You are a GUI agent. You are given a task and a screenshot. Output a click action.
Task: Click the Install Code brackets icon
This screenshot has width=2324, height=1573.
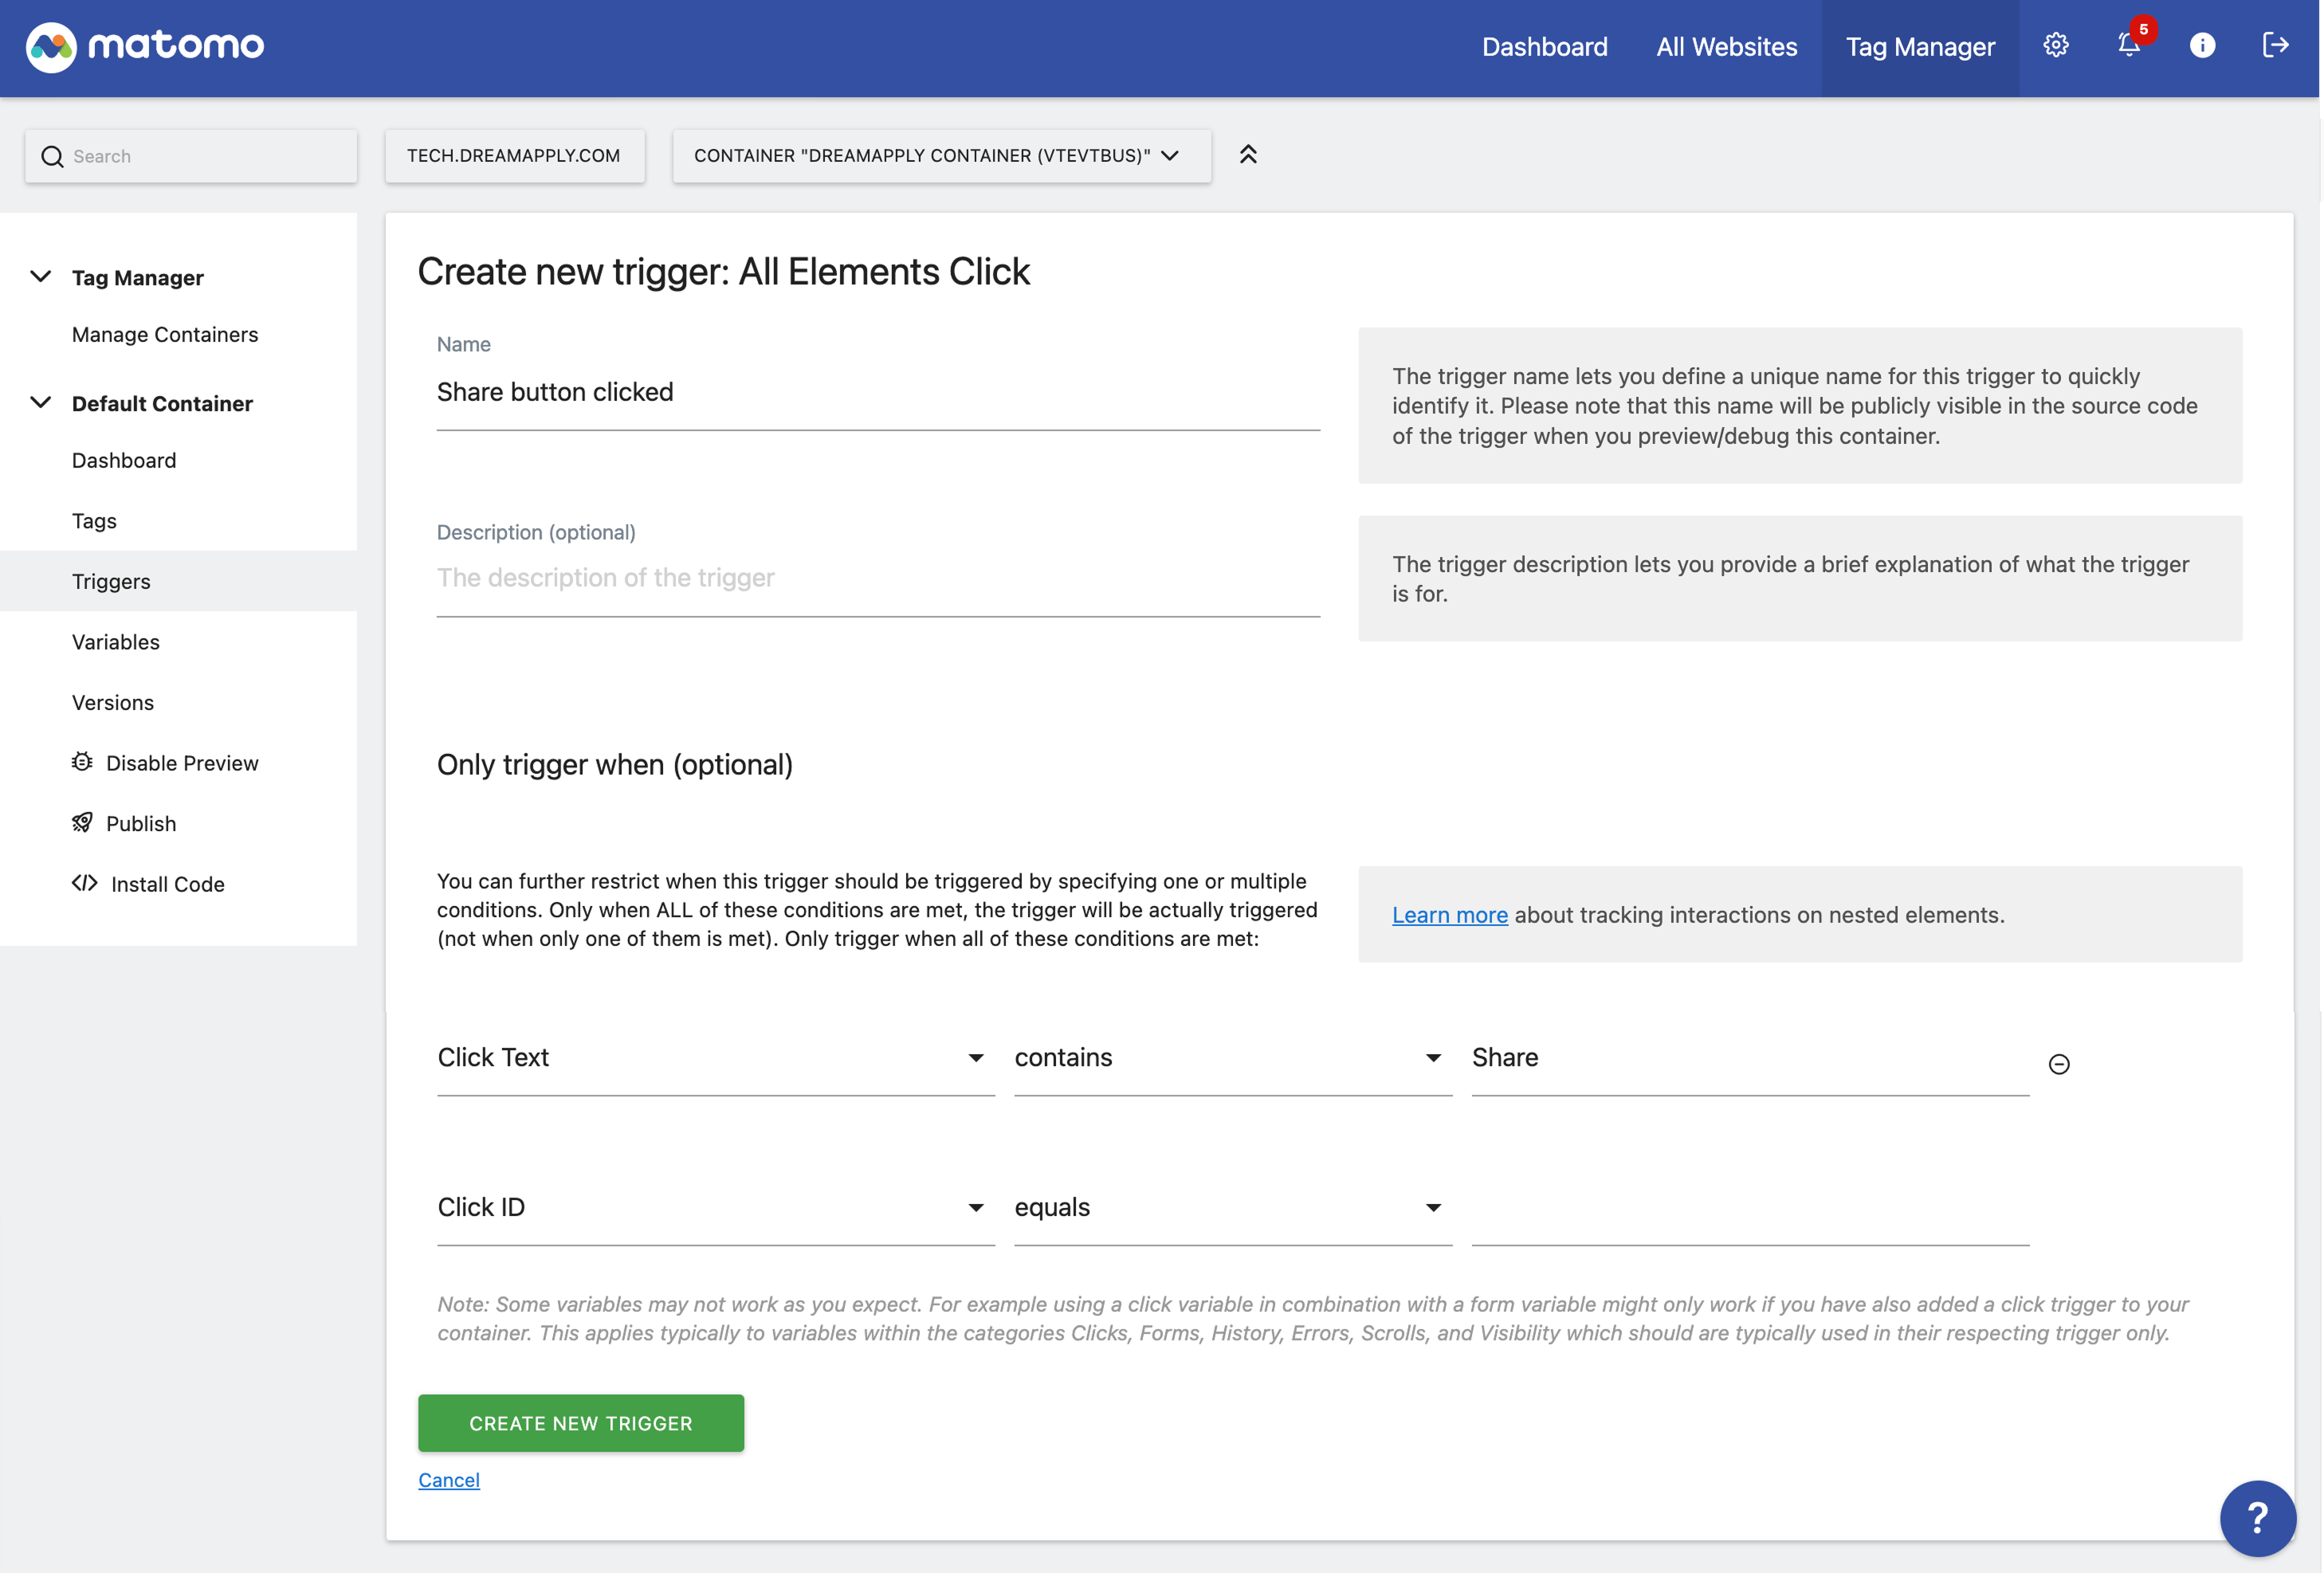(85, 883)
